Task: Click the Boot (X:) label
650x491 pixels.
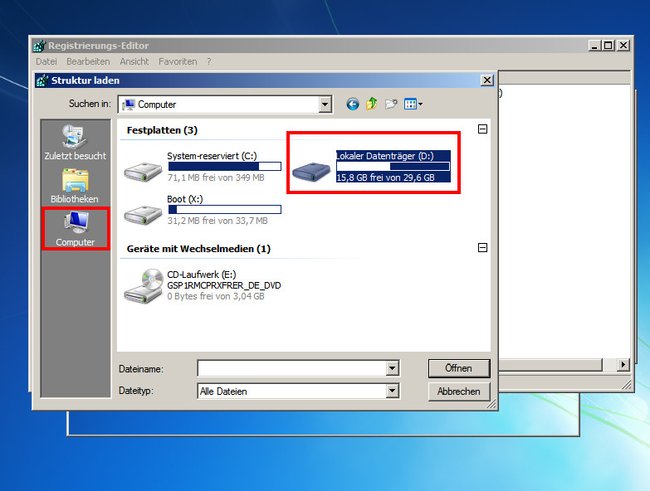Action: click(x=185, y=199)
